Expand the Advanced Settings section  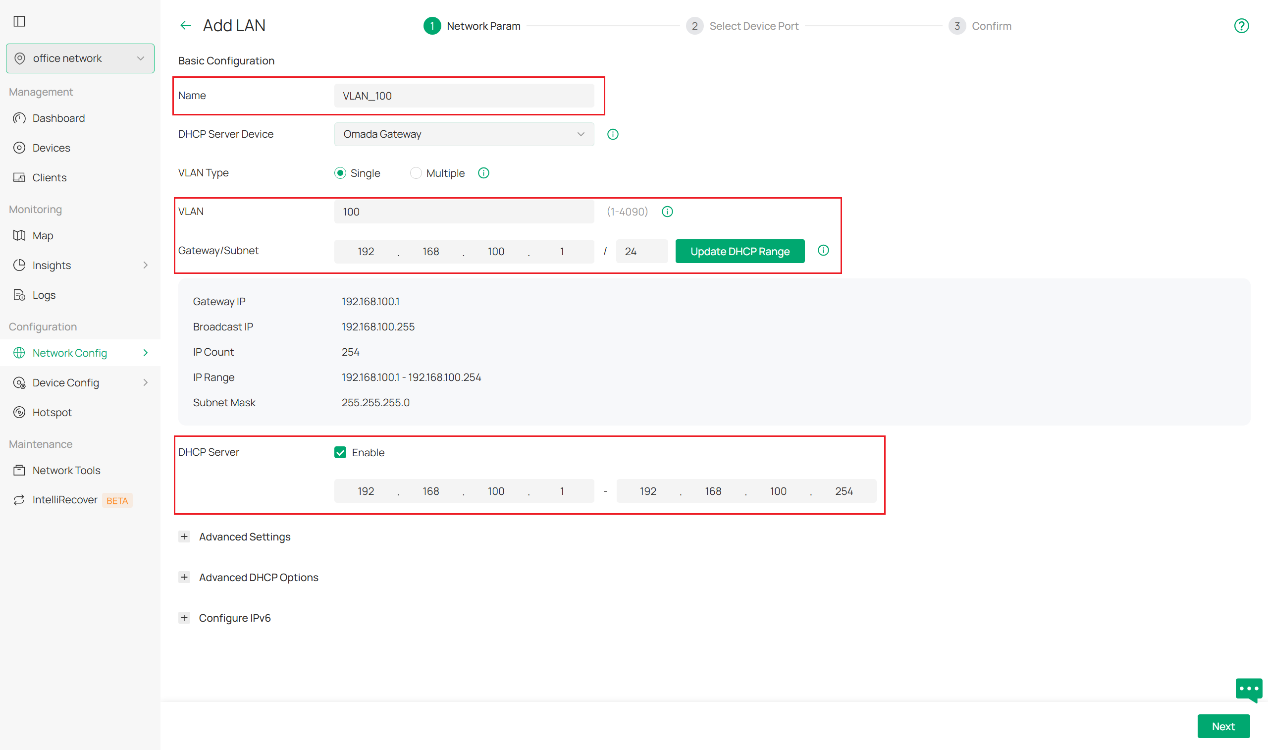184,537
